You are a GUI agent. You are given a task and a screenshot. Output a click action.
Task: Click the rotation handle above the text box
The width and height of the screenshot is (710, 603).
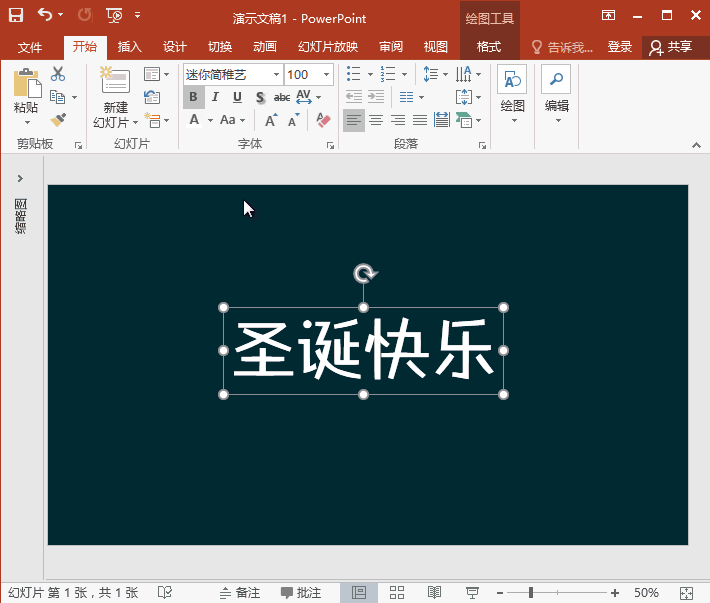365,274
